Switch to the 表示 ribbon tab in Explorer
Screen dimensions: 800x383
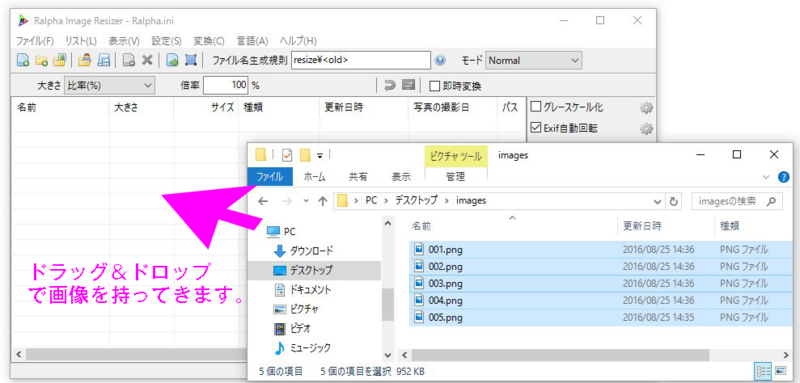(401, 177)
